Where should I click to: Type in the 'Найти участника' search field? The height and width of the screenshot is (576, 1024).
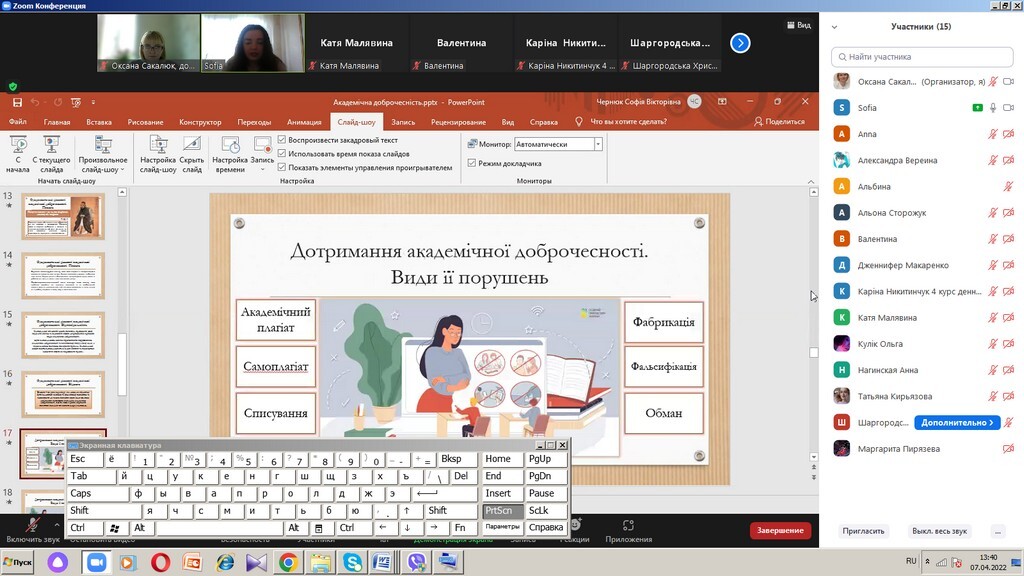point(920,57)
